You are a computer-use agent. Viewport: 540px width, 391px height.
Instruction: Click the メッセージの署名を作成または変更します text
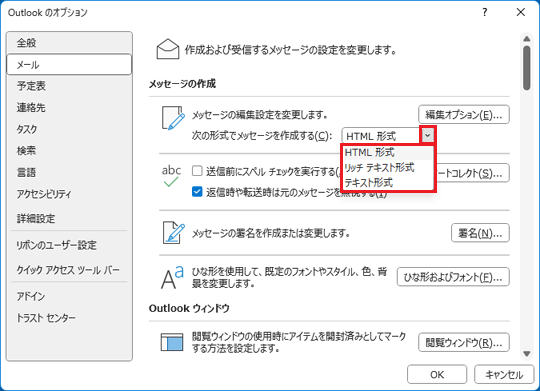pos(271,233)
